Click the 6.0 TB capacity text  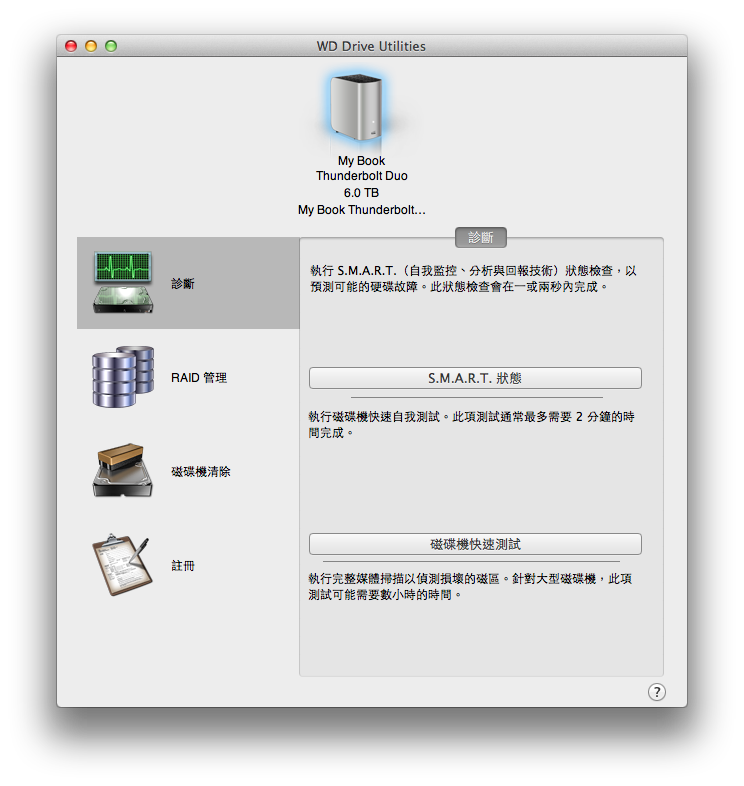[x=361, y=193]
